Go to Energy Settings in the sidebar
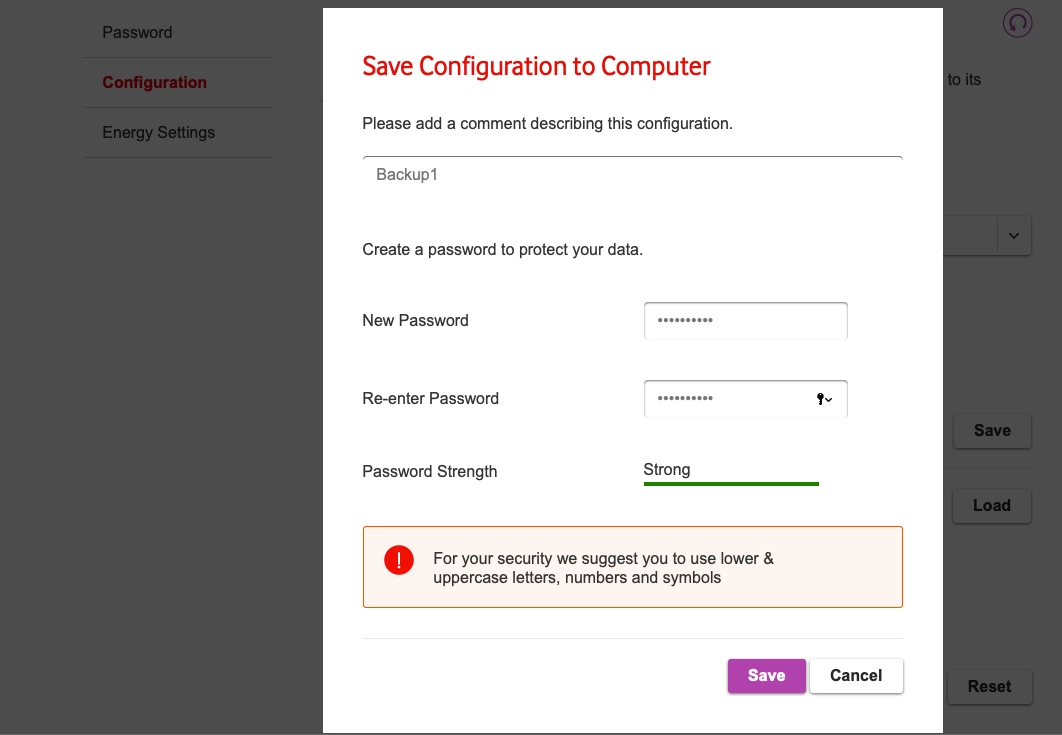This screenshot has width=1062, height=735. [158, 132]
